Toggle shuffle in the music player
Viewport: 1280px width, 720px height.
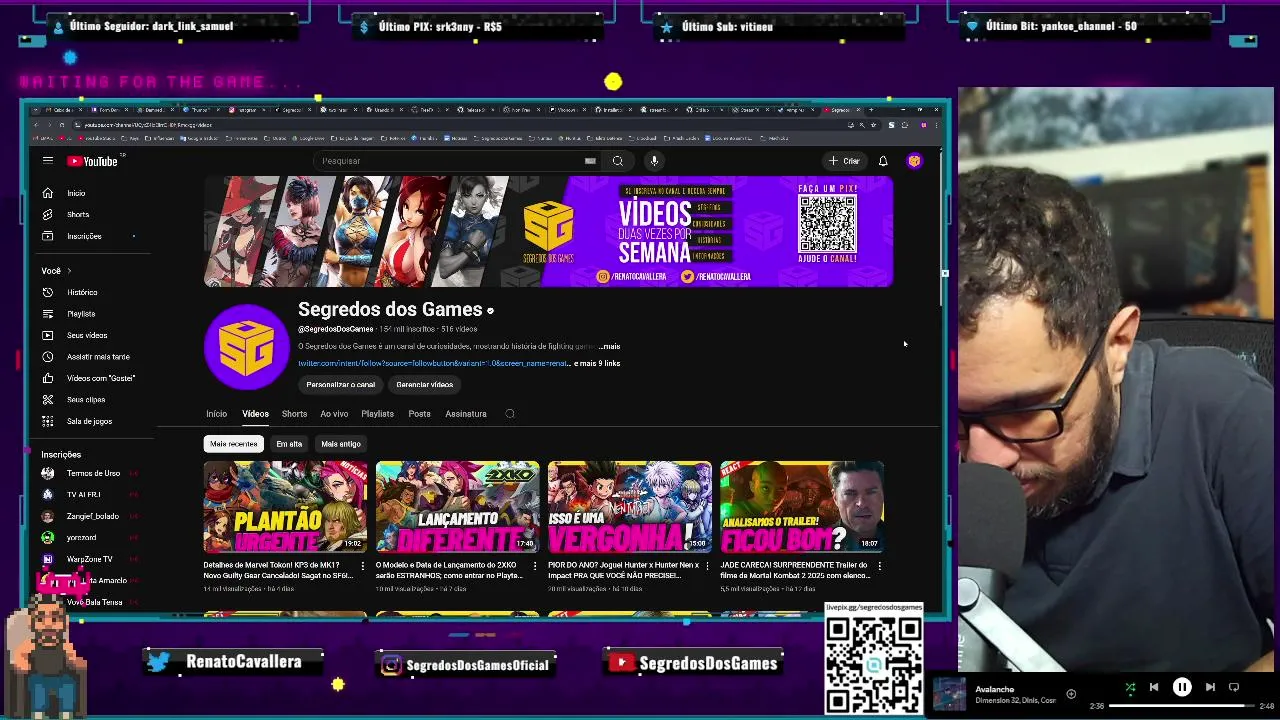(x=1130, y=687)
